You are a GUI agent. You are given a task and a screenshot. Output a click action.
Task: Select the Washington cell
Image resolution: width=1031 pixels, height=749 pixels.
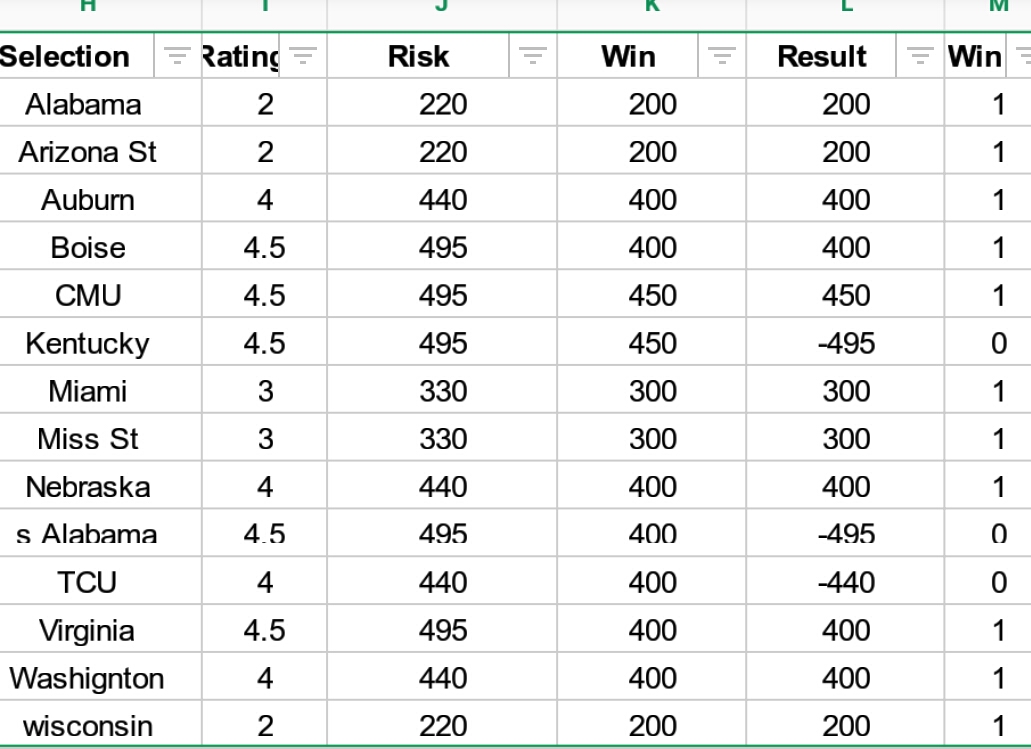pos(87,678)
